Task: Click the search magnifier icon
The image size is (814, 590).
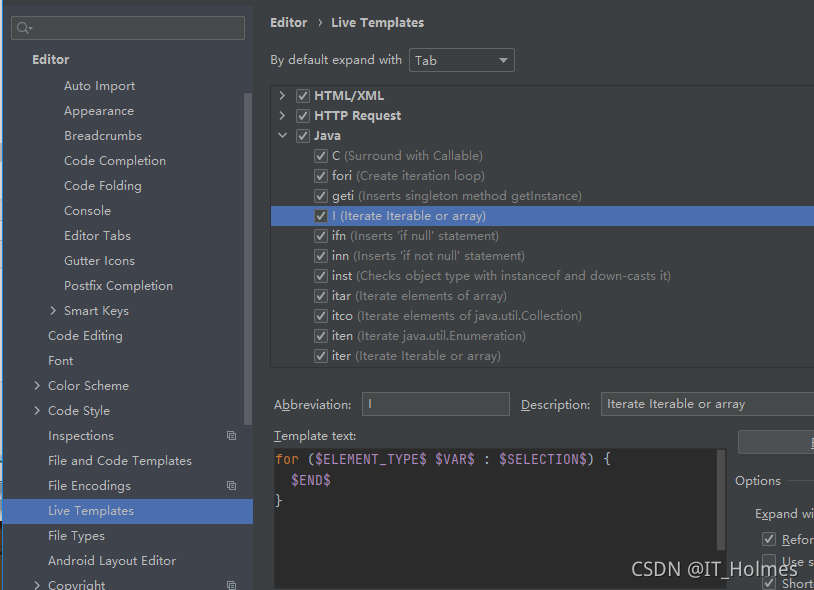Action: 23,28
